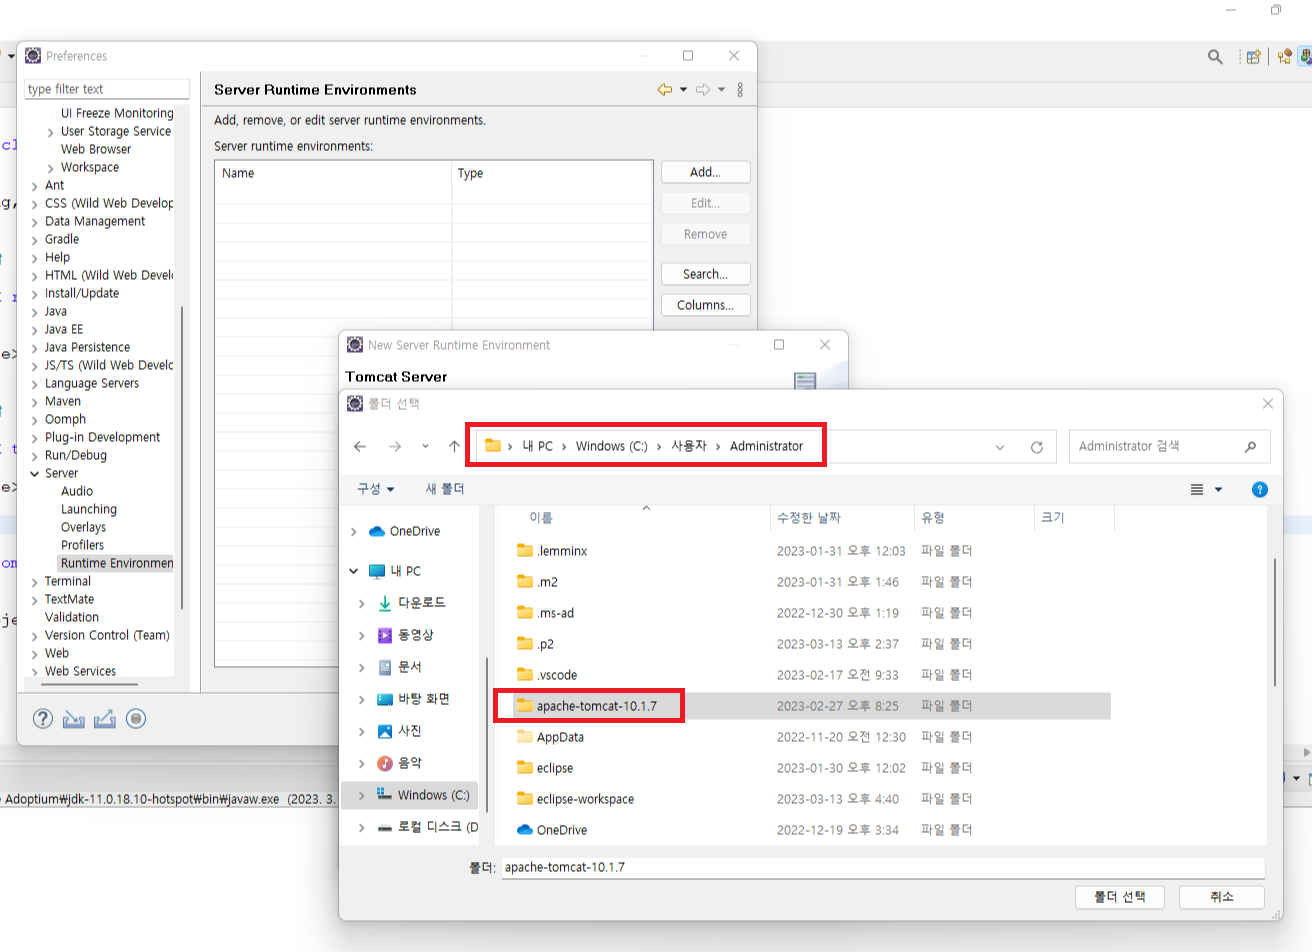
Task: Select 동영상 in the navigation pane
Action: [415, 635]
